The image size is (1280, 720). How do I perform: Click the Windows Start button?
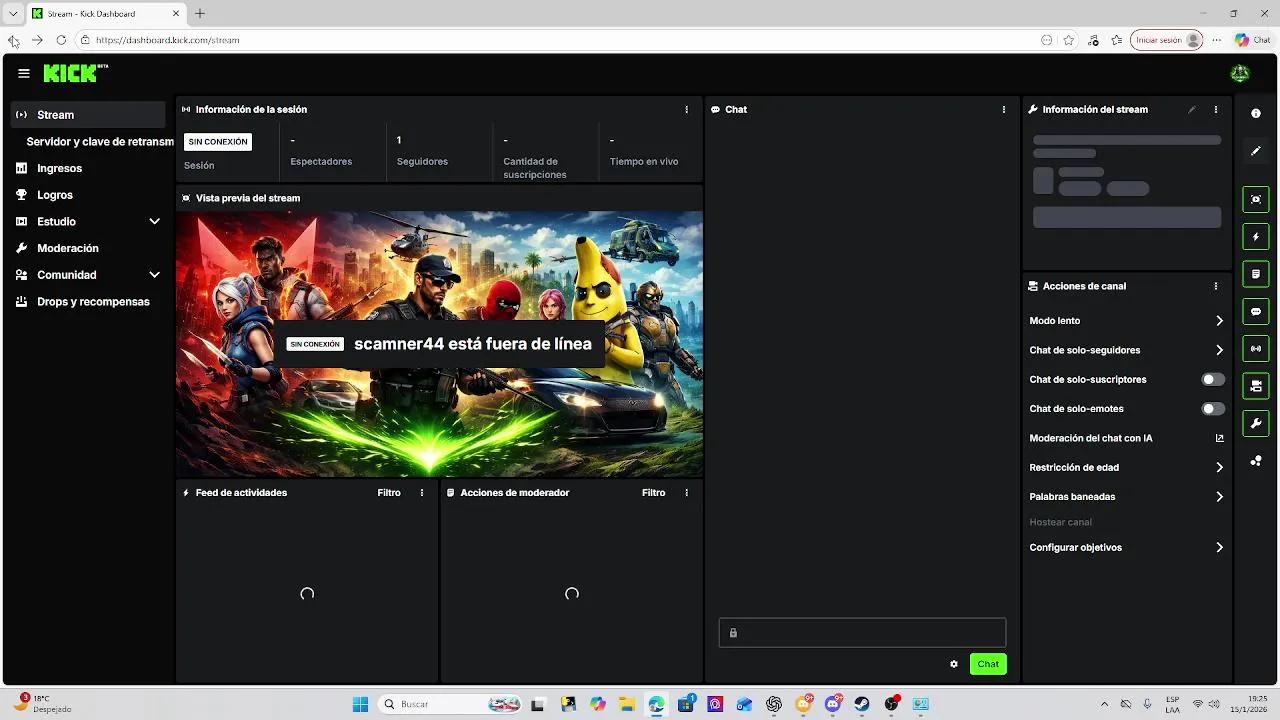click(x=360, y=704)
